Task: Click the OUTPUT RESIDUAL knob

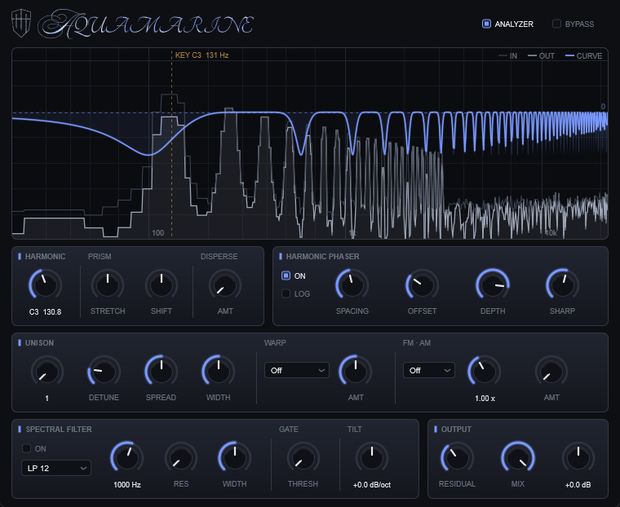Action: [457, 458]
